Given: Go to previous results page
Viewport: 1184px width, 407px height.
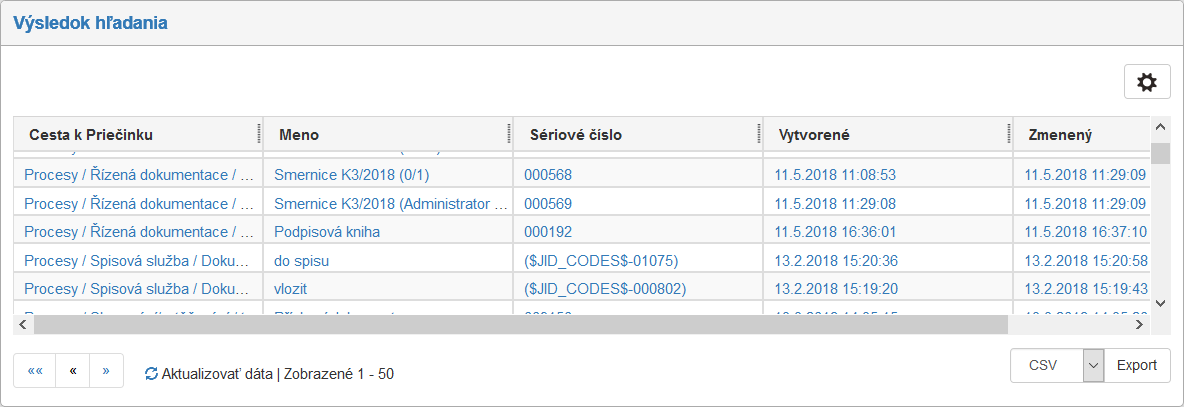Looking at the screenshot, I should (x=73, y=370).
